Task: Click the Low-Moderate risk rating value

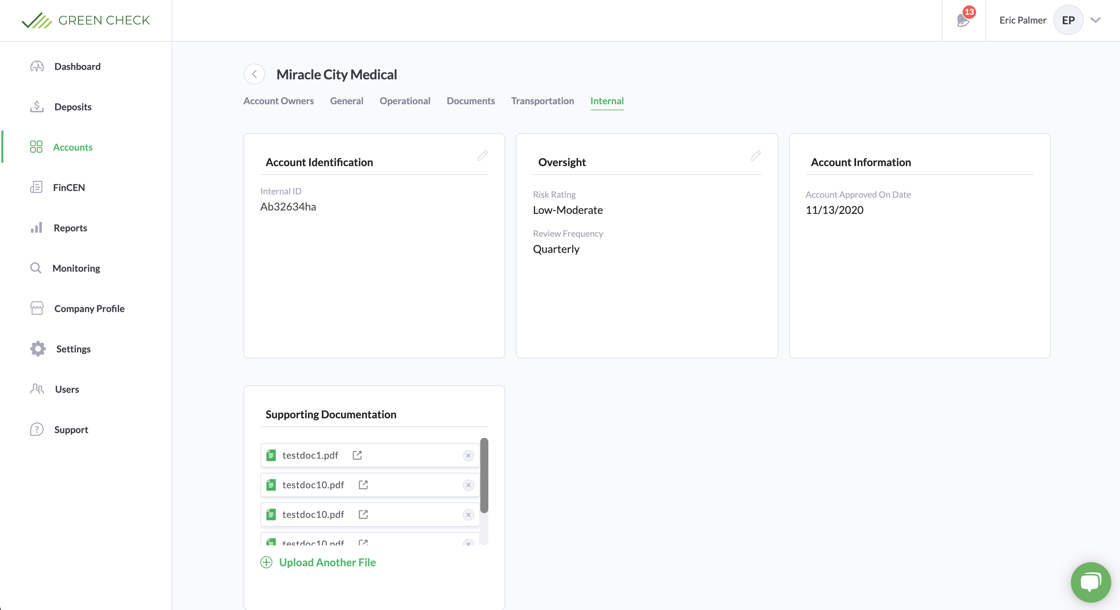Action: [568, 210]
